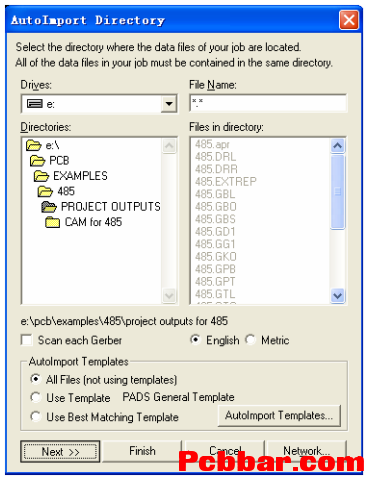Click the Next >> button
Viewport: 367px width, 477px height.
[x=60, y=452]
